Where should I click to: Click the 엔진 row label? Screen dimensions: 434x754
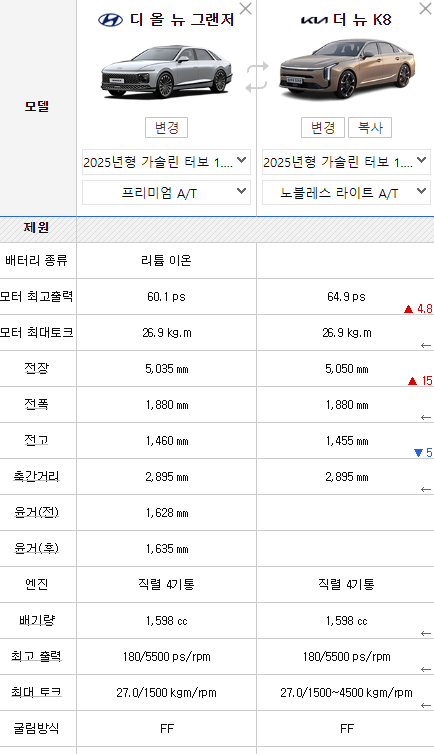(37, 584)
